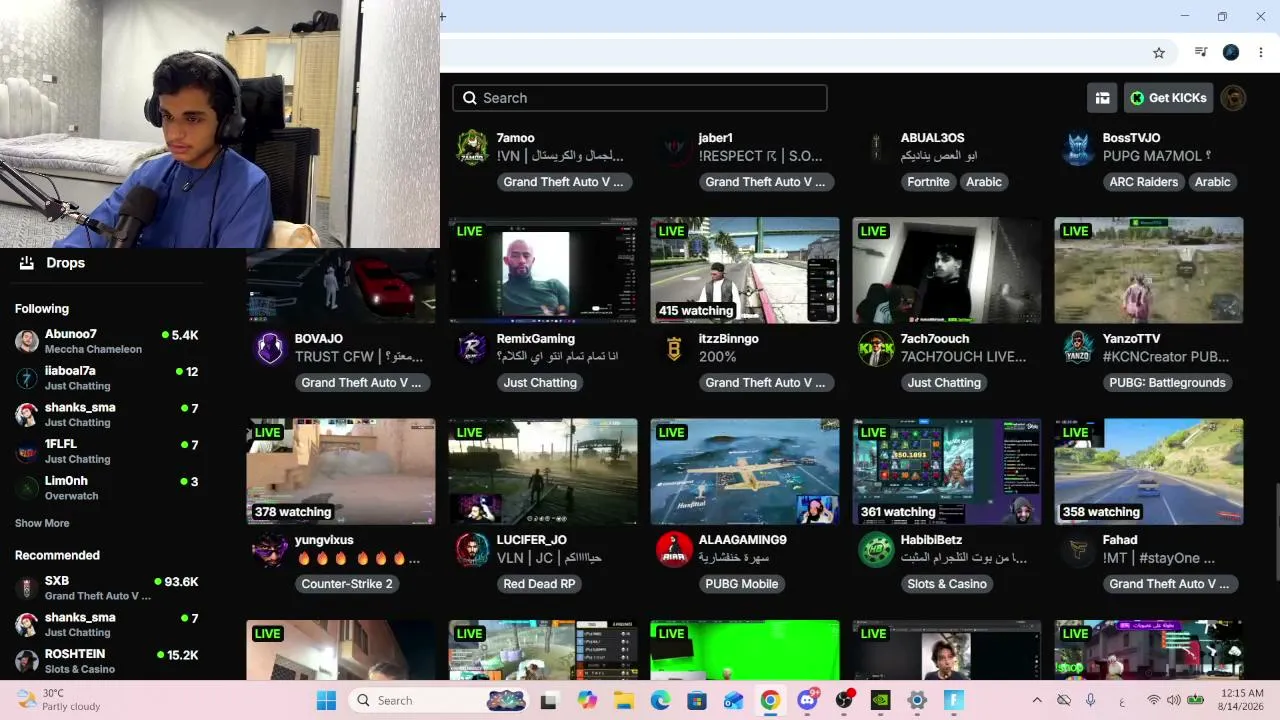
Task: Click the LUCIFER_JO channel avatar
Action: (472, 549)
